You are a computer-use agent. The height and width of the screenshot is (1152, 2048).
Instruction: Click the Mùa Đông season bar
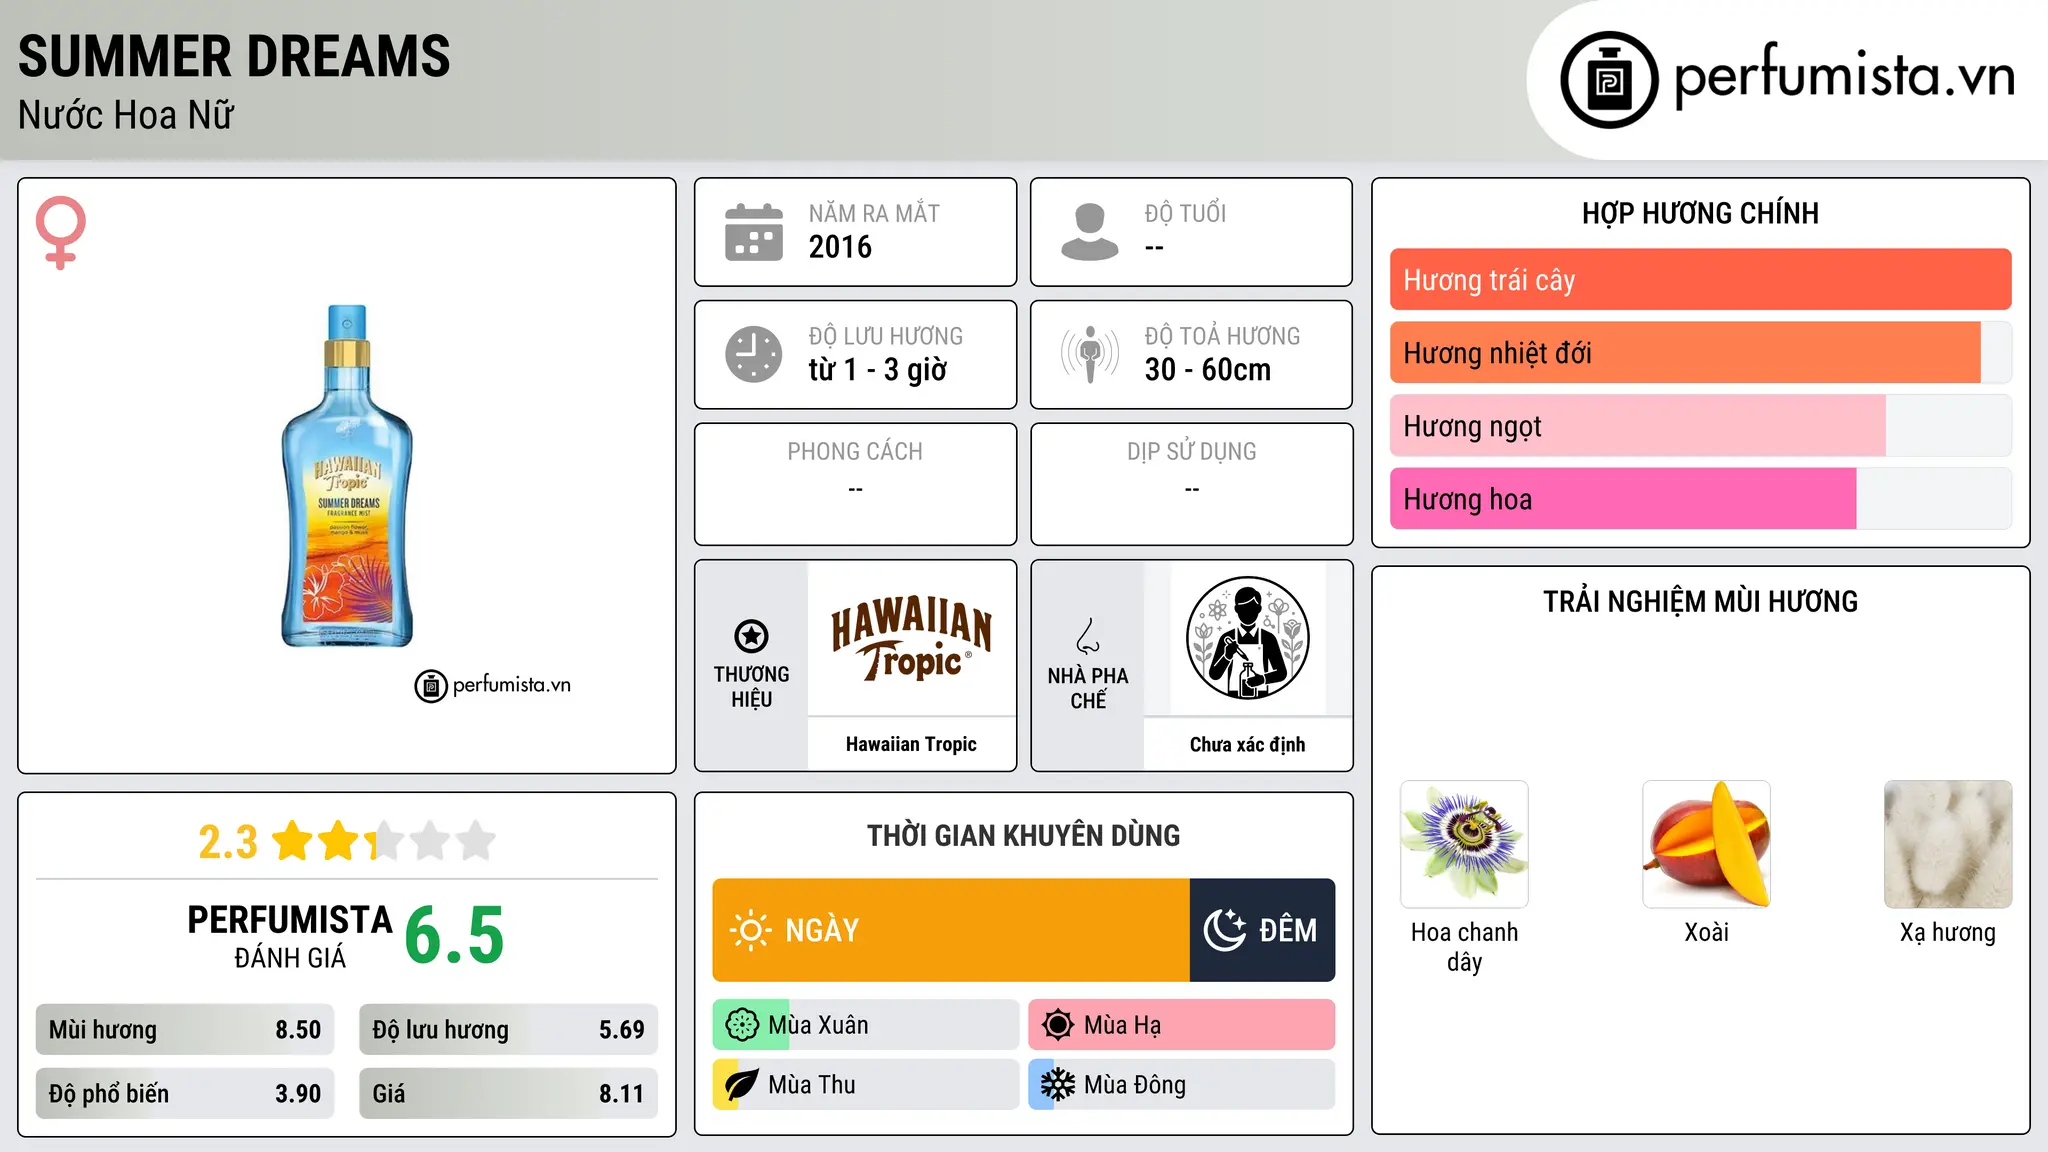tap(1182, 1085)
